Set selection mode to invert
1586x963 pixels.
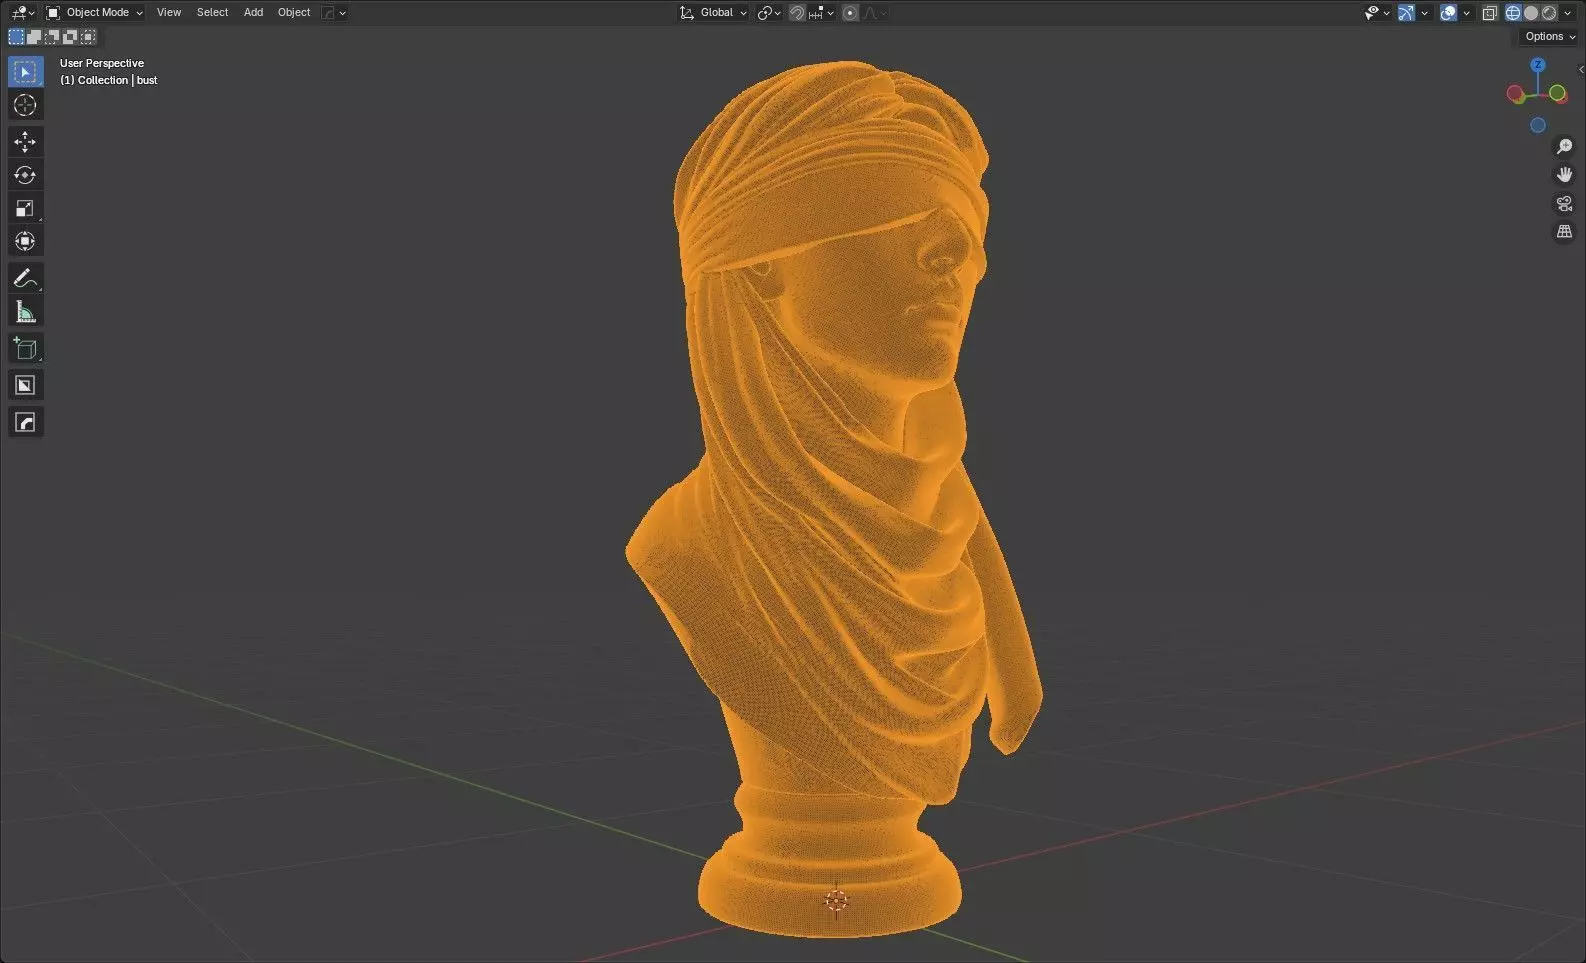(70, 37)
